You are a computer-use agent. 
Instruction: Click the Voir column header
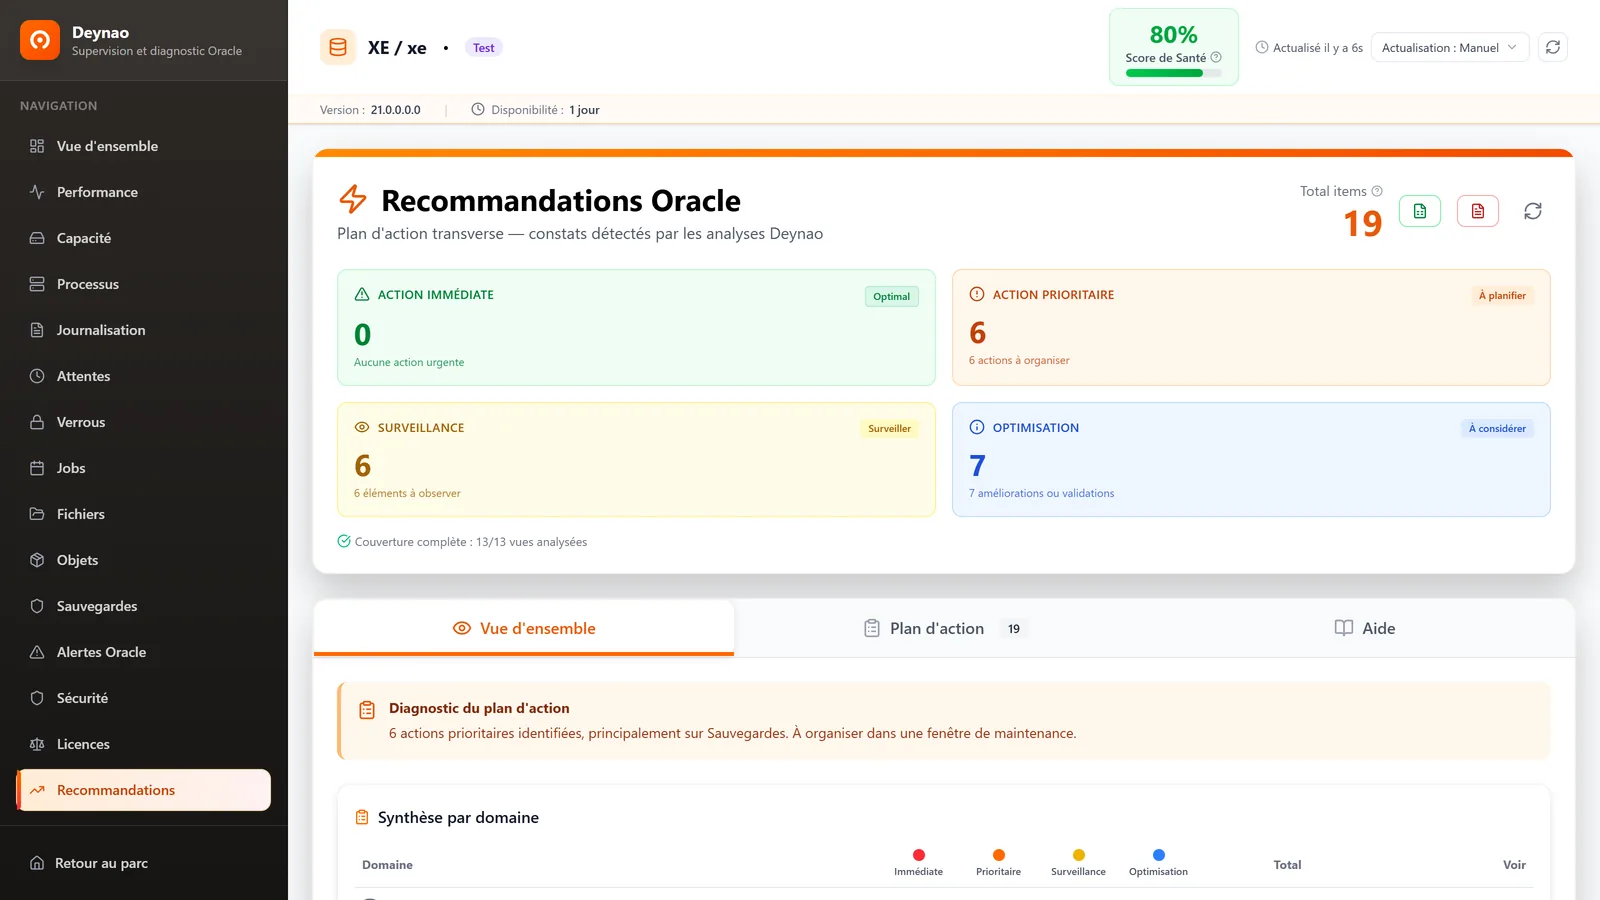pyautogui.click(x=1514, y=865)
